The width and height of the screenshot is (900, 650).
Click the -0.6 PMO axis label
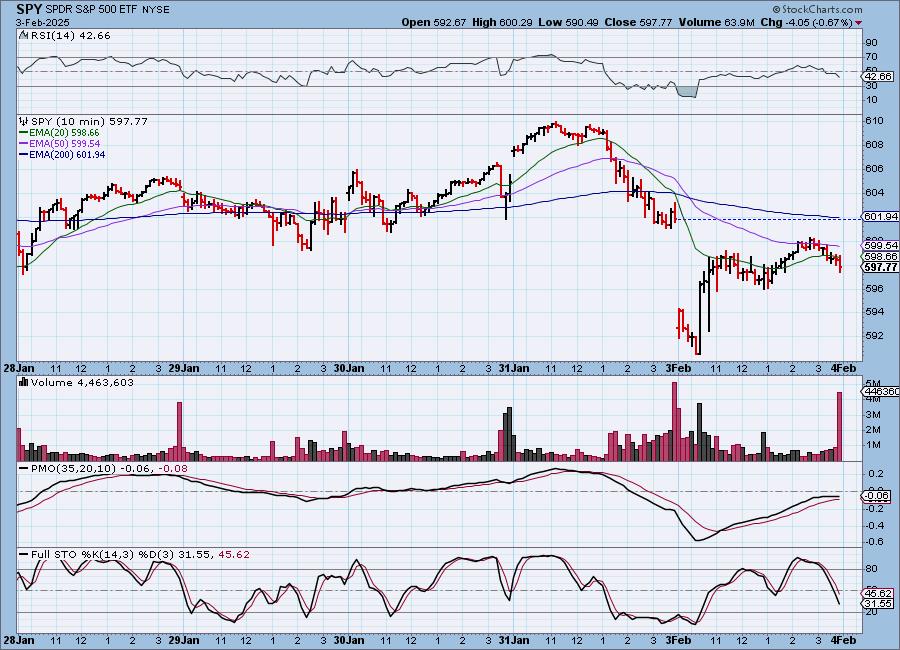pyautogui.click(x=875, y=541)
